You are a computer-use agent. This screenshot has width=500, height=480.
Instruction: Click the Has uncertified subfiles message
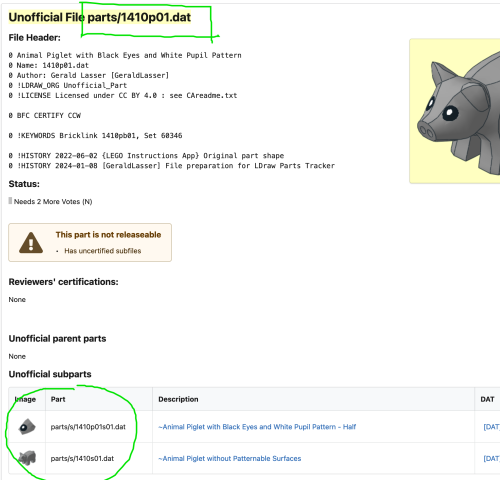click(x=103, y=251)
